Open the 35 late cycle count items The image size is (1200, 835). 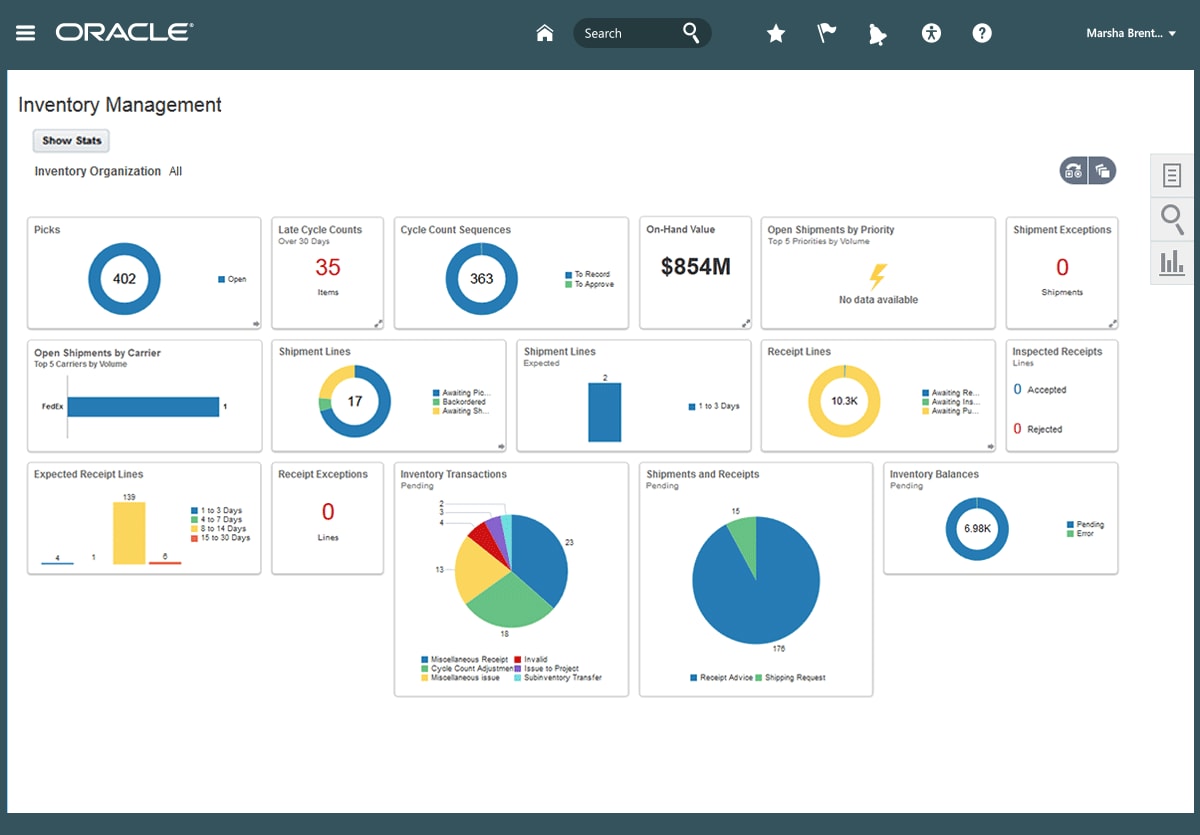(x=328, y=267)
